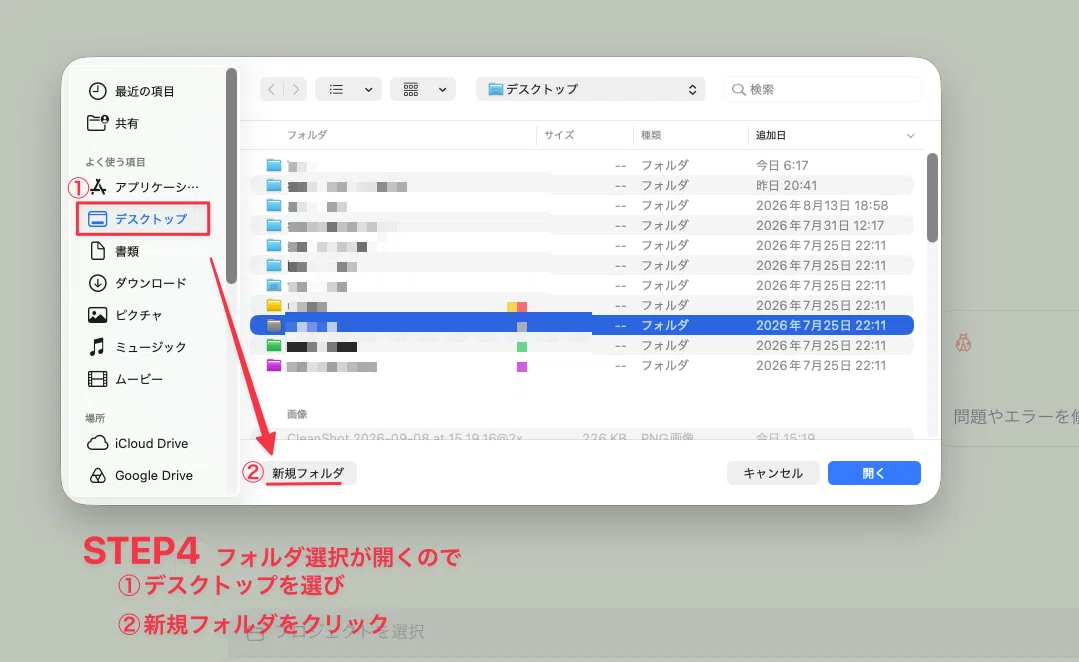Switch to list view icon
Viewport: 1079px width, 662px height.
coord(336,89)
